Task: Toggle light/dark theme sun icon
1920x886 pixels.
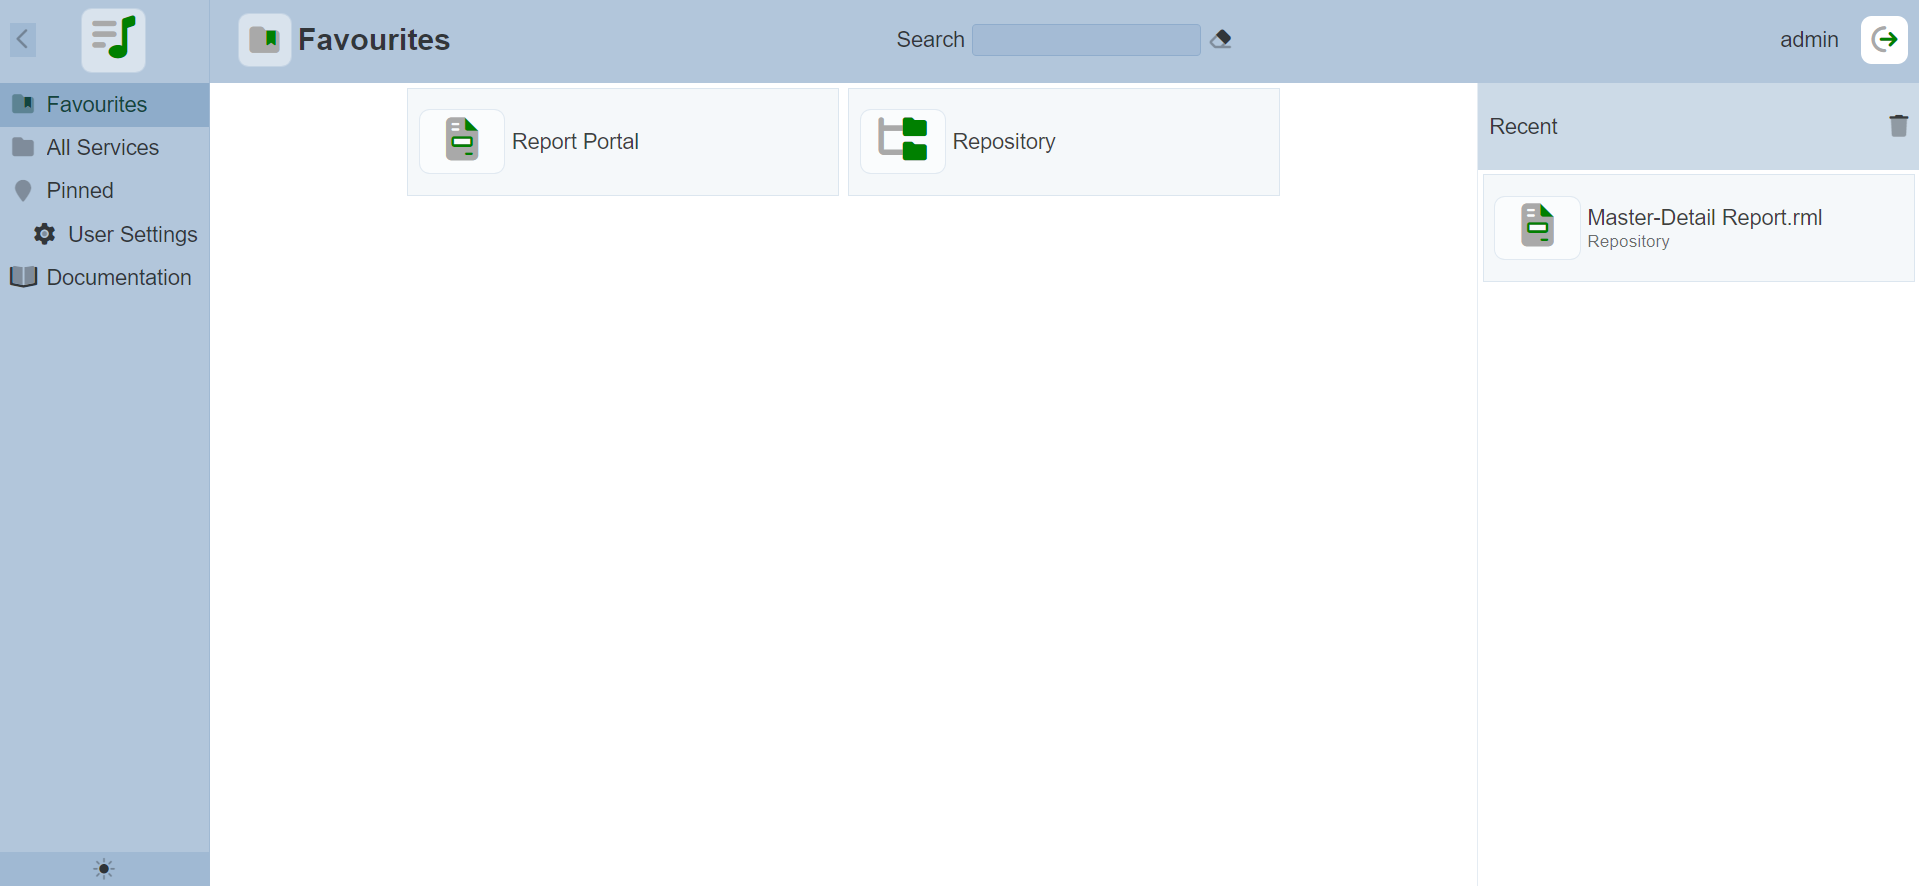Action: tap(104, 869)
